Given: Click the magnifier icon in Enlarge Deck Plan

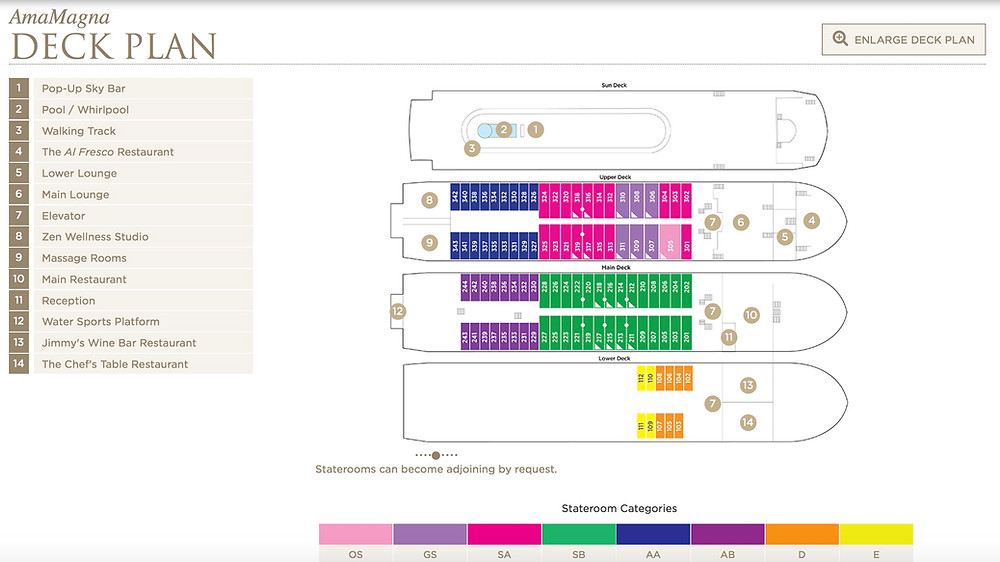Looking at the screenshot, I should click(x=840, y=39).
